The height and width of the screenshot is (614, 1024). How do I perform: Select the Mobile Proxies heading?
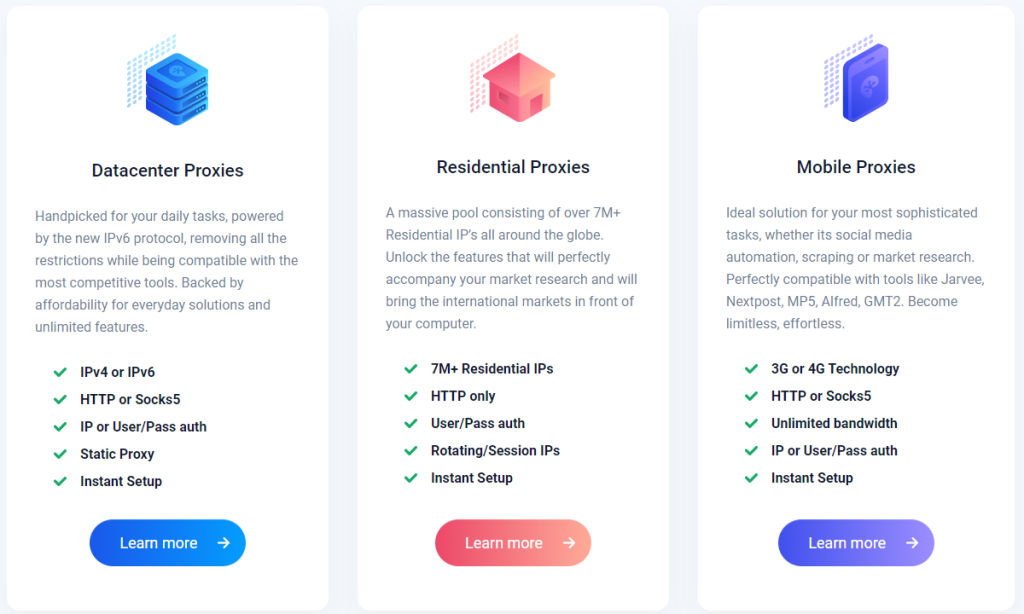(x=856, y=167)
